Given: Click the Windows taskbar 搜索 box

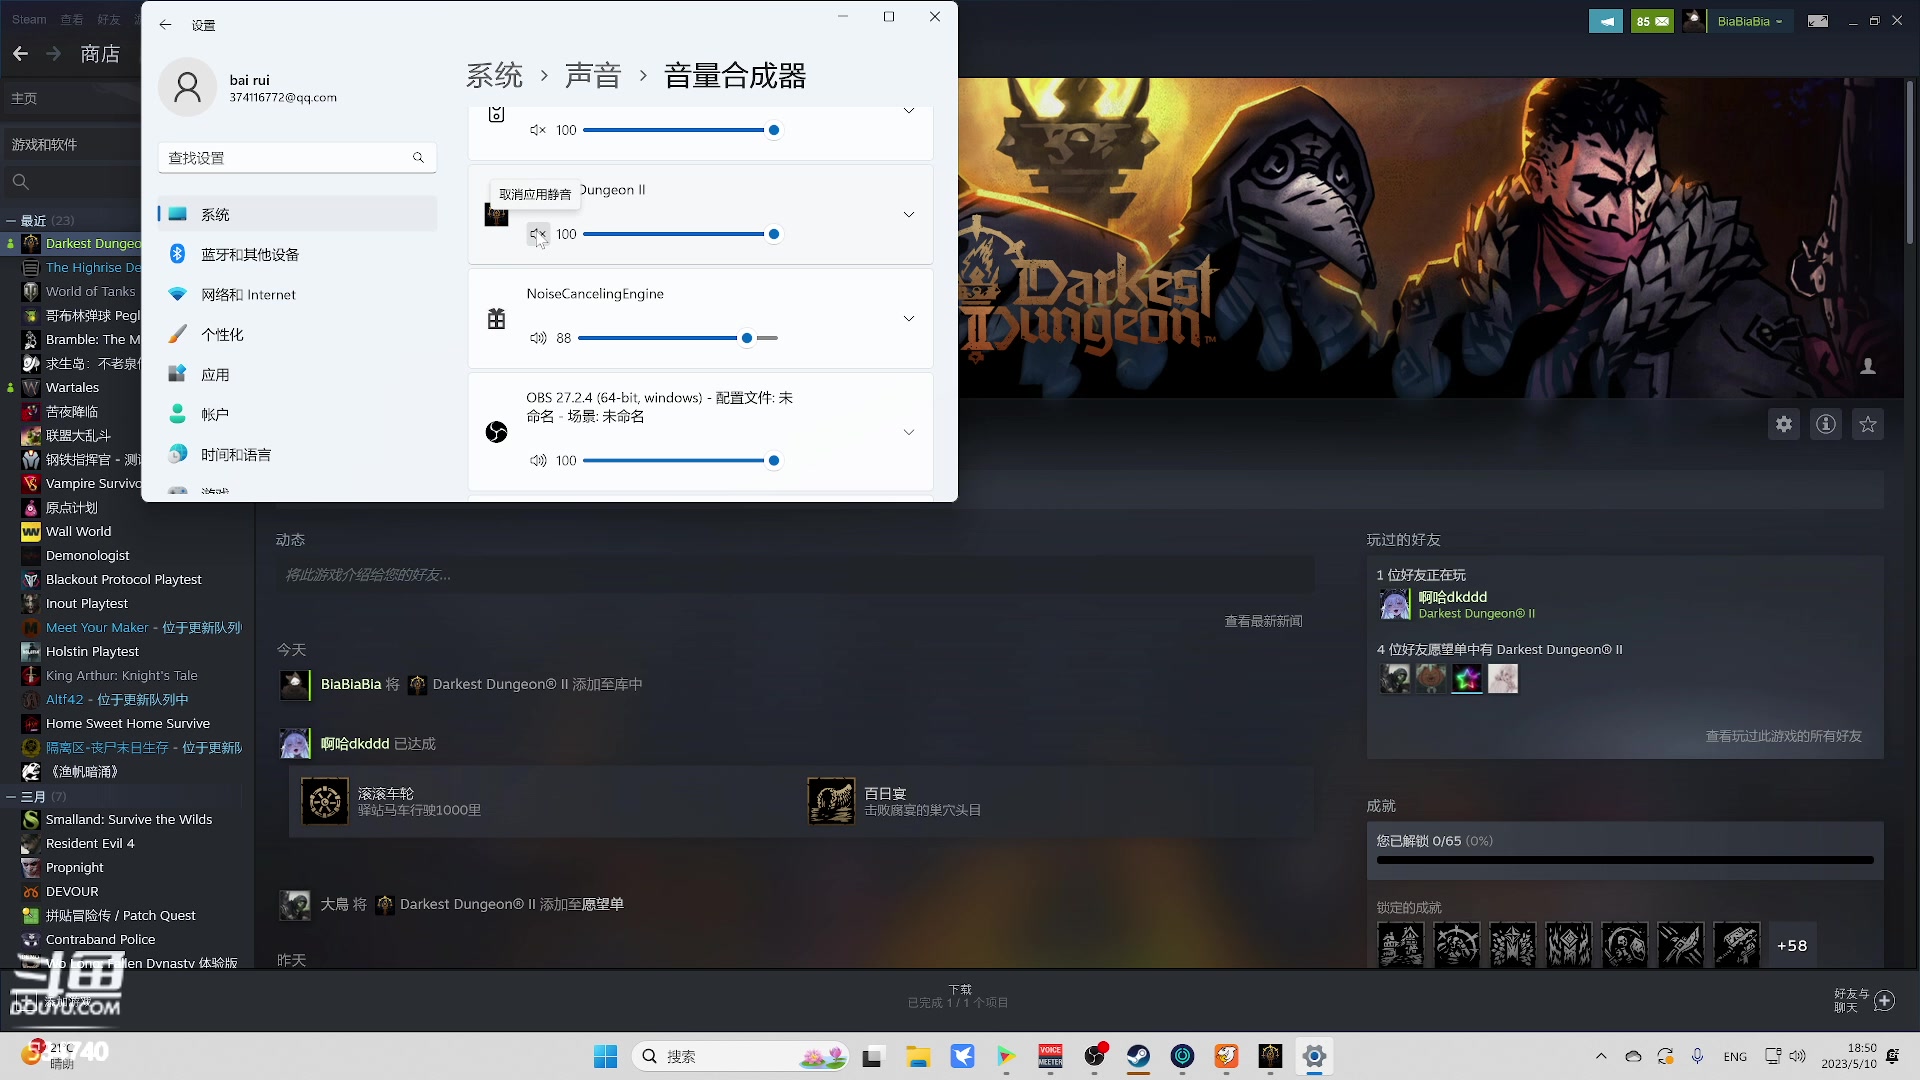Looking at the screenshot, I should pos(741,1057).
